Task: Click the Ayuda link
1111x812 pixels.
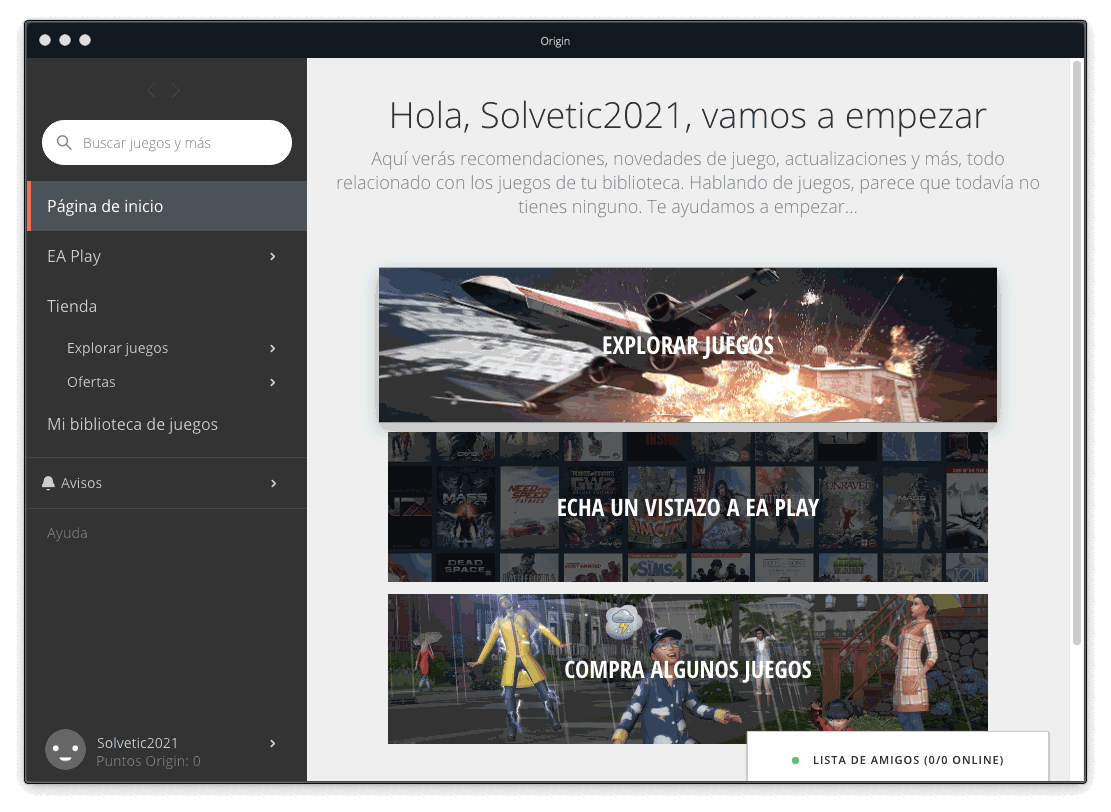Action: [x=67, y=533]
